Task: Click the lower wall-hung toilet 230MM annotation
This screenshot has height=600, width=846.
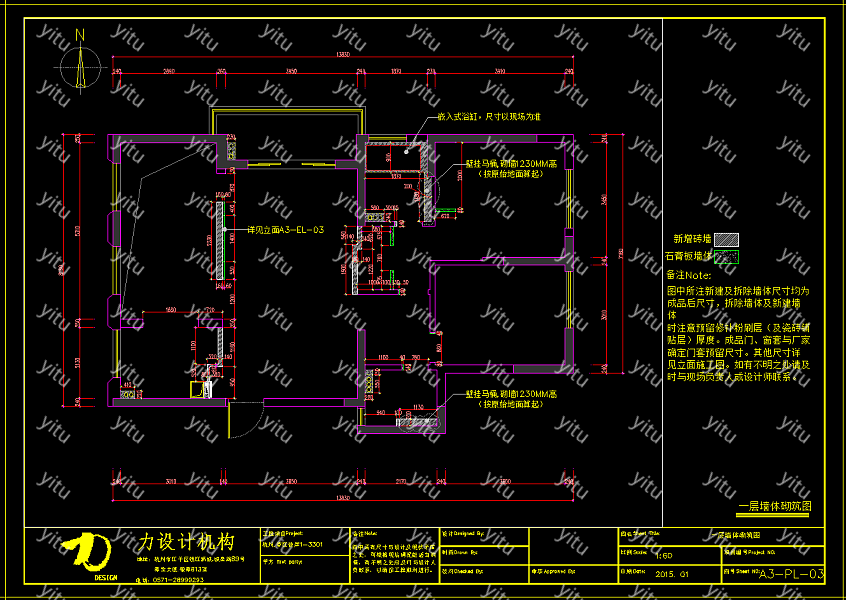Action: [511, 395]
